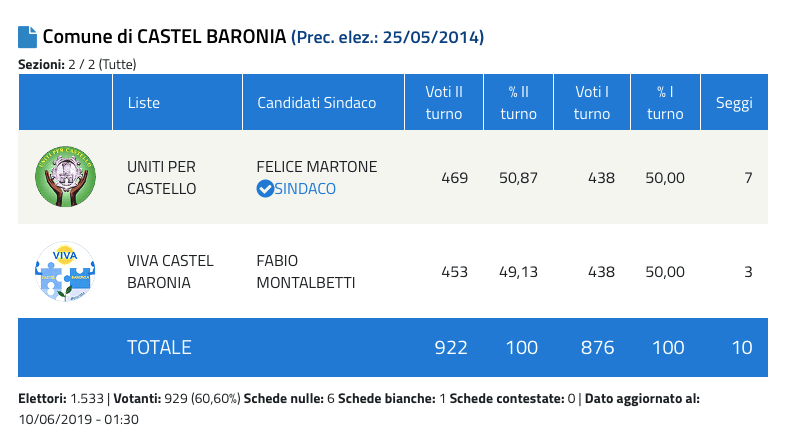788x446 pixels.
Task: Open the previous election 25/05/2014 link
Action: [387, 38]
